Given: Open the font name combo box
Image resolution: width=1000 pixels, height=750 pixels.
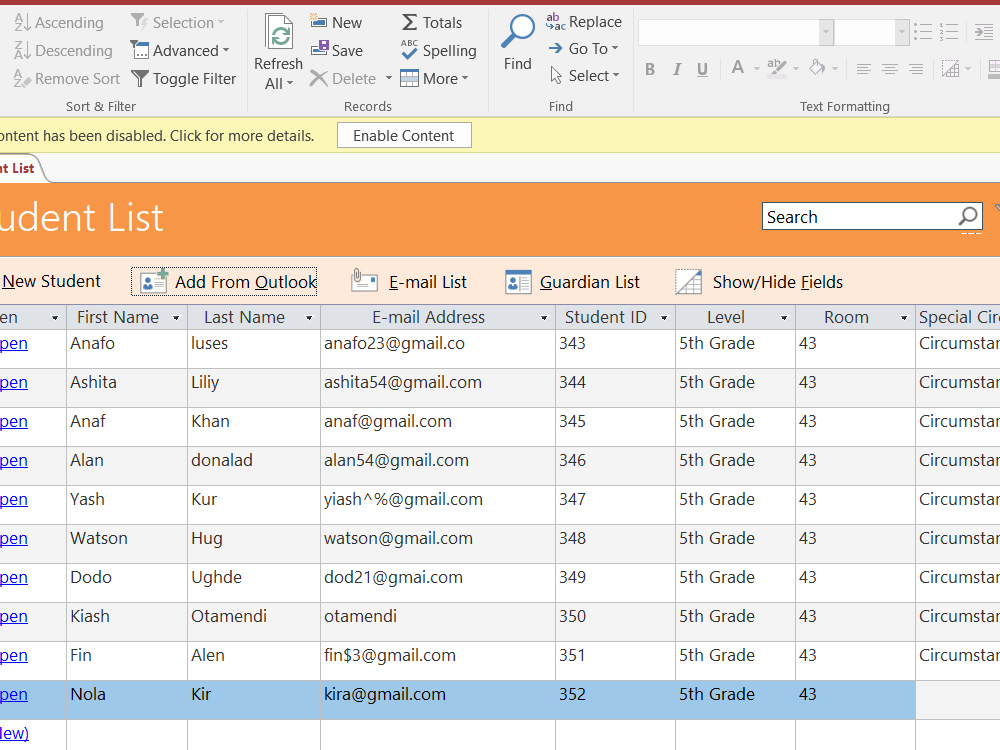Looking at the screenshot, I should pos(736,32).
